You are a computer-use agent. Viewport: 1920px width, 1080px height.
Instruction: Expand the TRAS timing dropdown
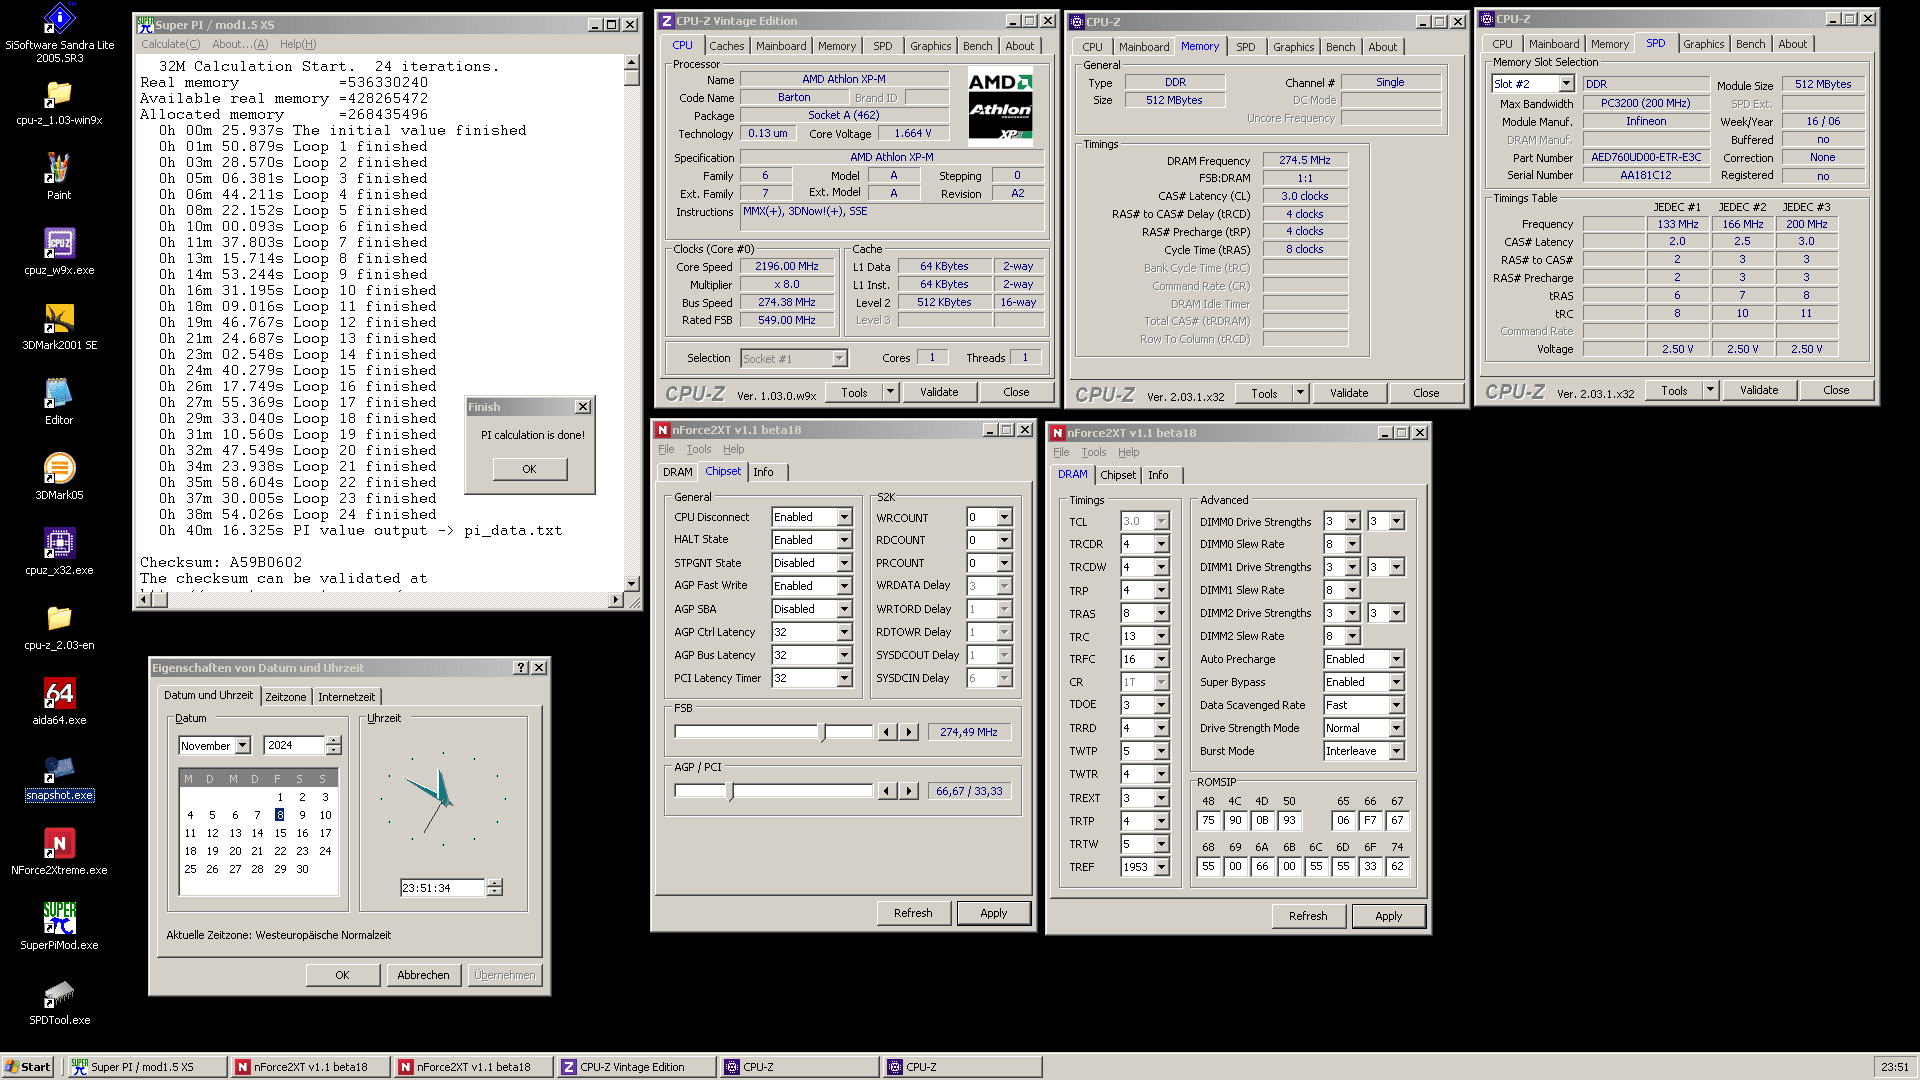(x=1161, y=613)
